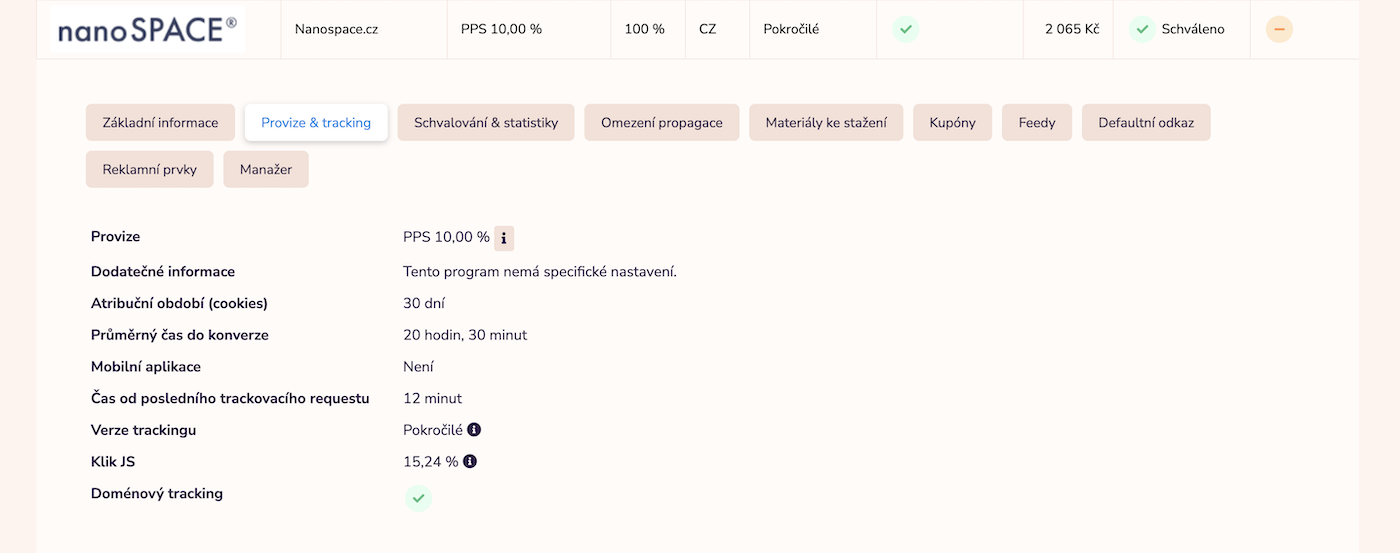The height and width of the screenshot is (553, 1400).
Task: Collapse the Nanospace.cz row with minus icon
Action: pos(1279,29)
